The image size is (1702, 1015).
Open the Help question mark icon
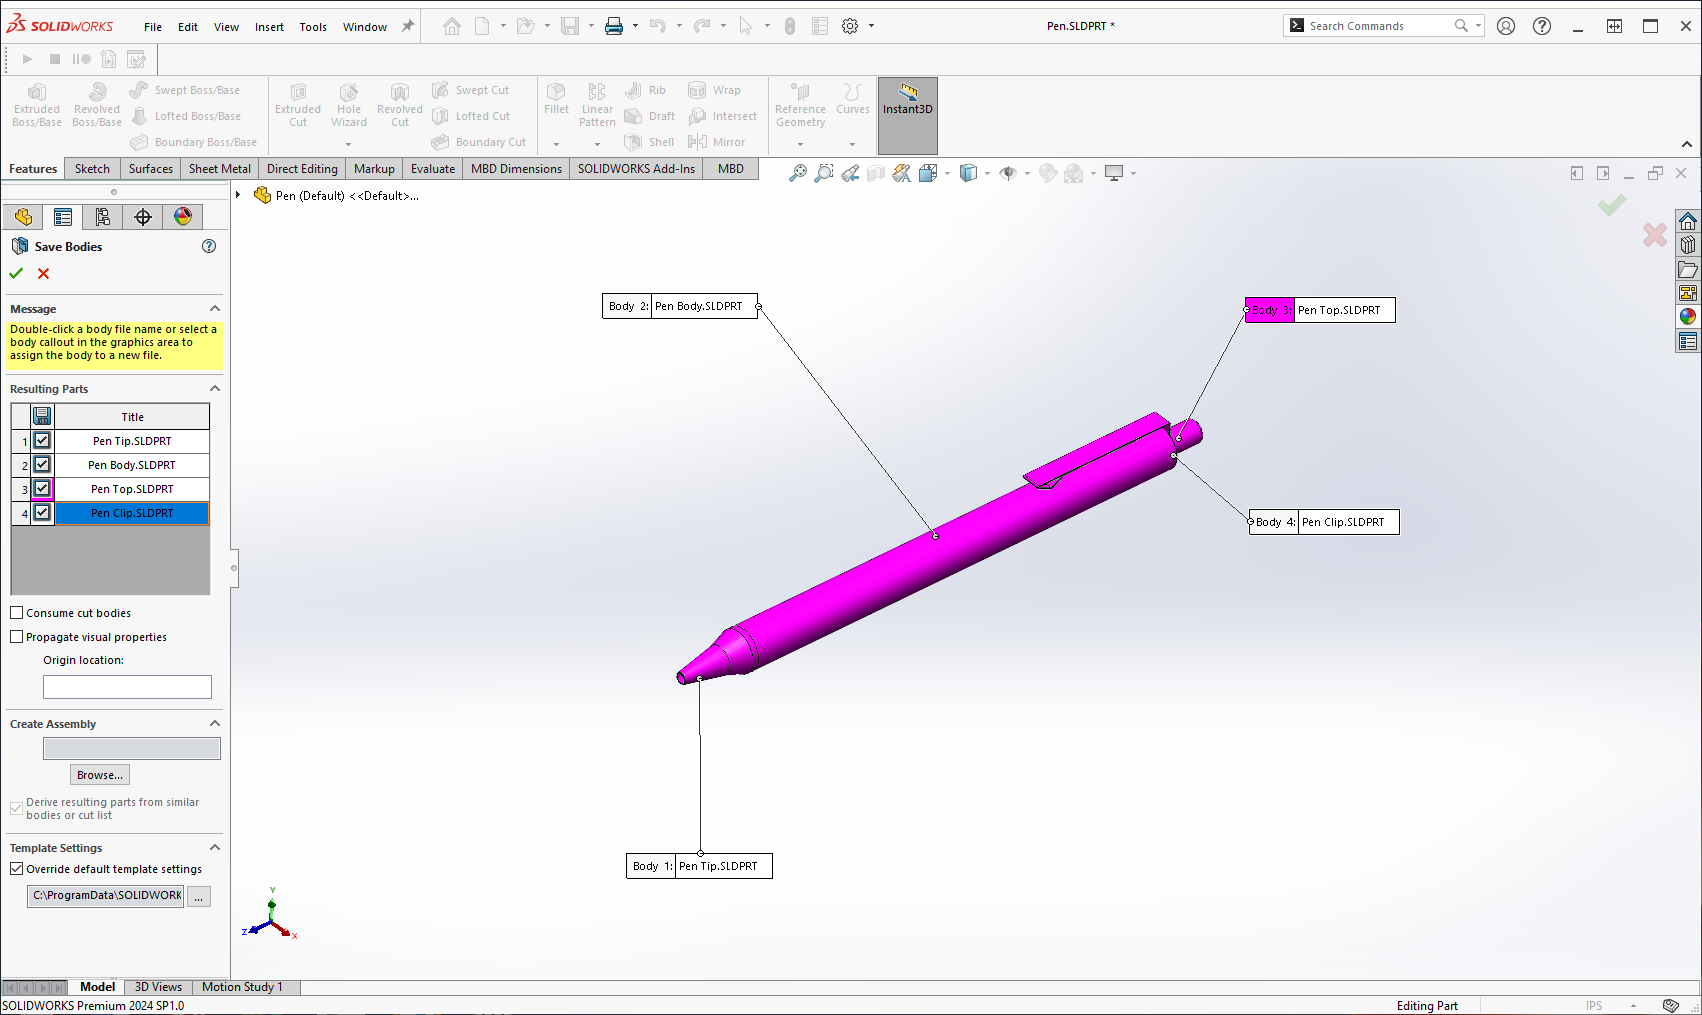[1542, 26]
